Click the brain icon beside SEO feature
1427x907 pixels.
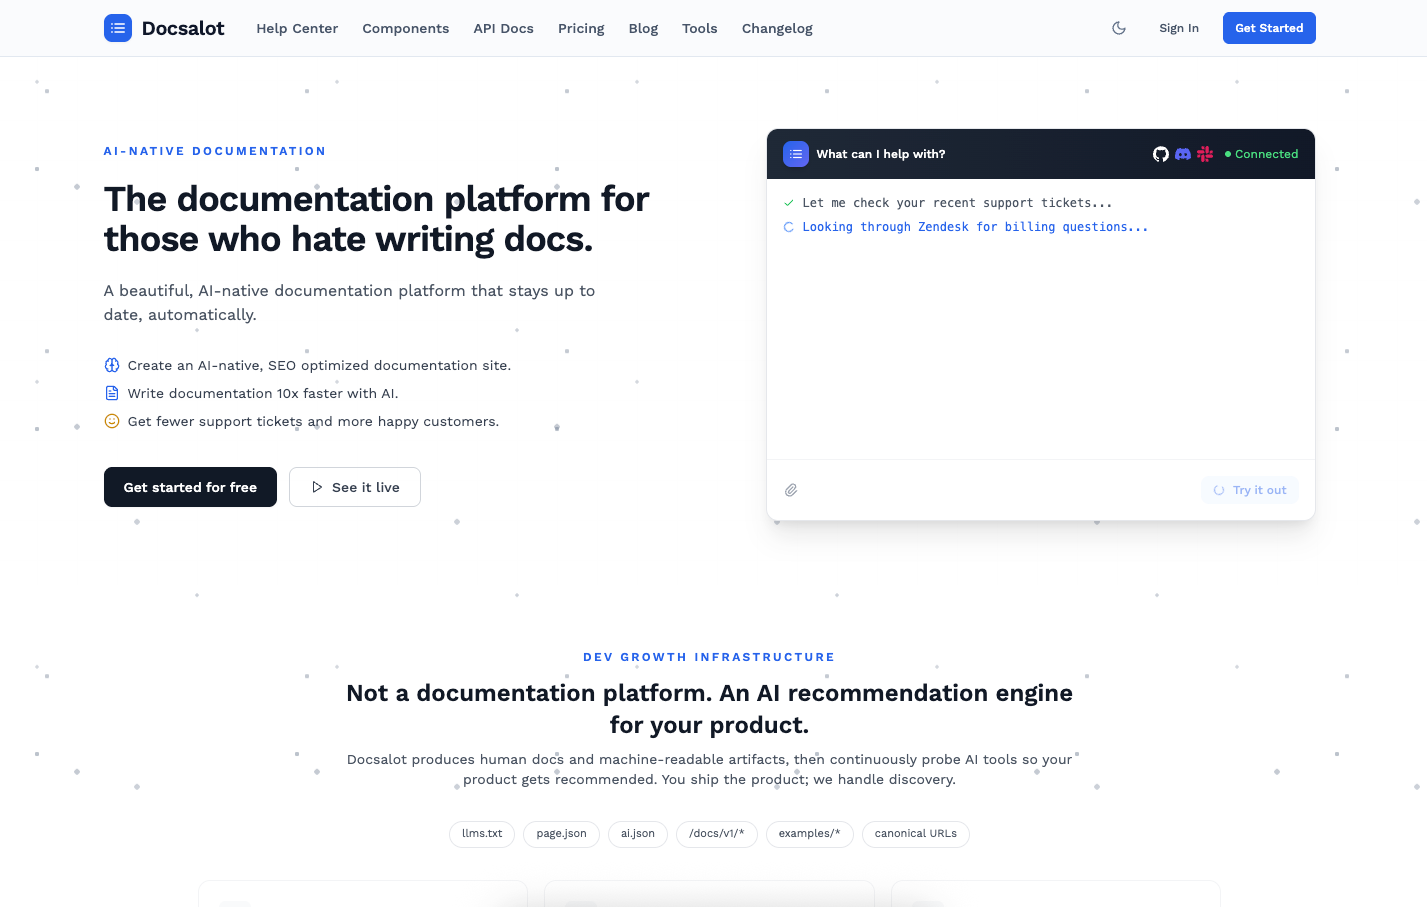[112, 365]
